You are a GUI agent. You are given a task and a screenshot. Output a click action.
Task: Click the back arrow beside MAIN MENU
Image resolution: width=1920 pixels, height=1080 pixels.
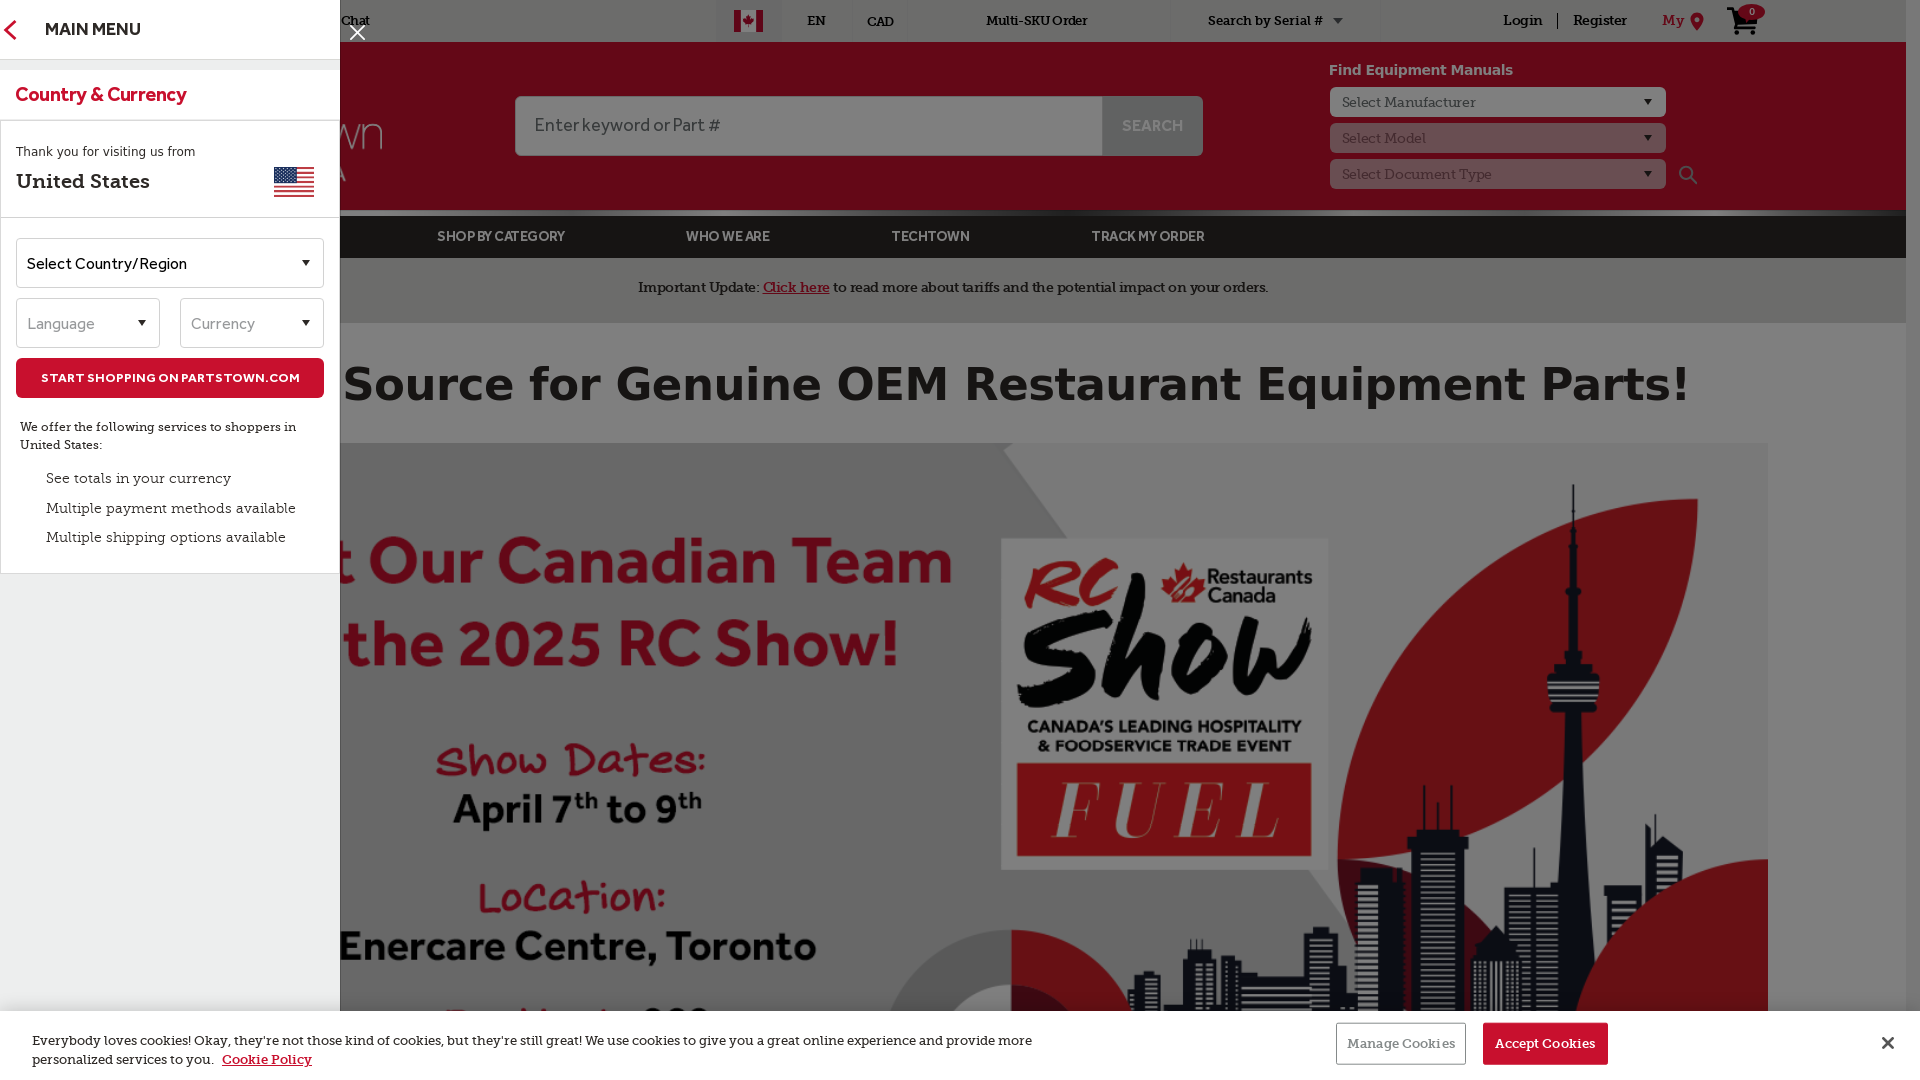pos(11,30)
